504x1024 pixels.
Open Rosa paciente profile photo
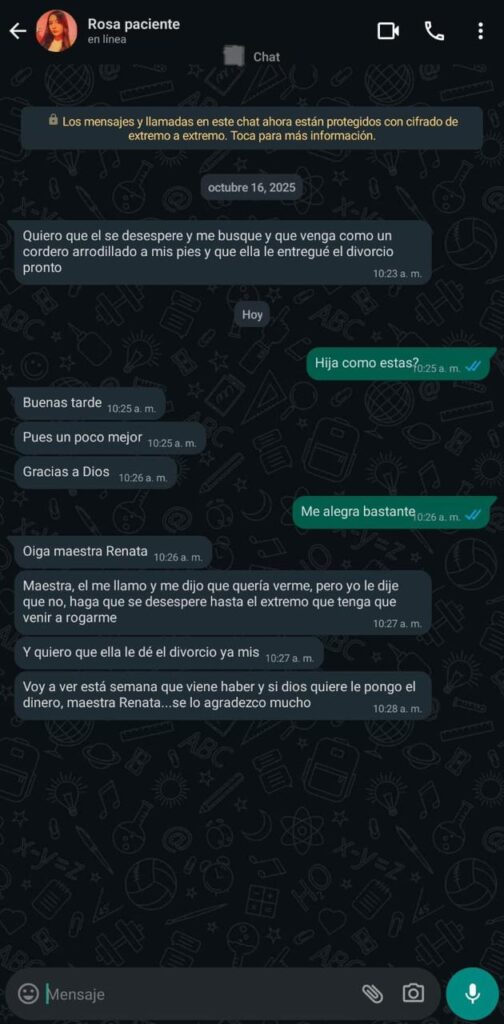(x=56, y=31)
